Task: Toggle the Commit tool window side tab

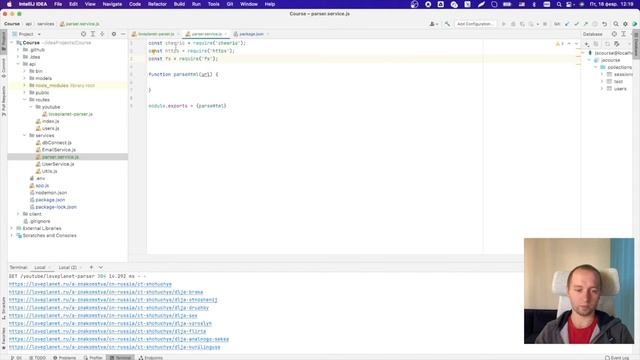Action: pos(4,68)
